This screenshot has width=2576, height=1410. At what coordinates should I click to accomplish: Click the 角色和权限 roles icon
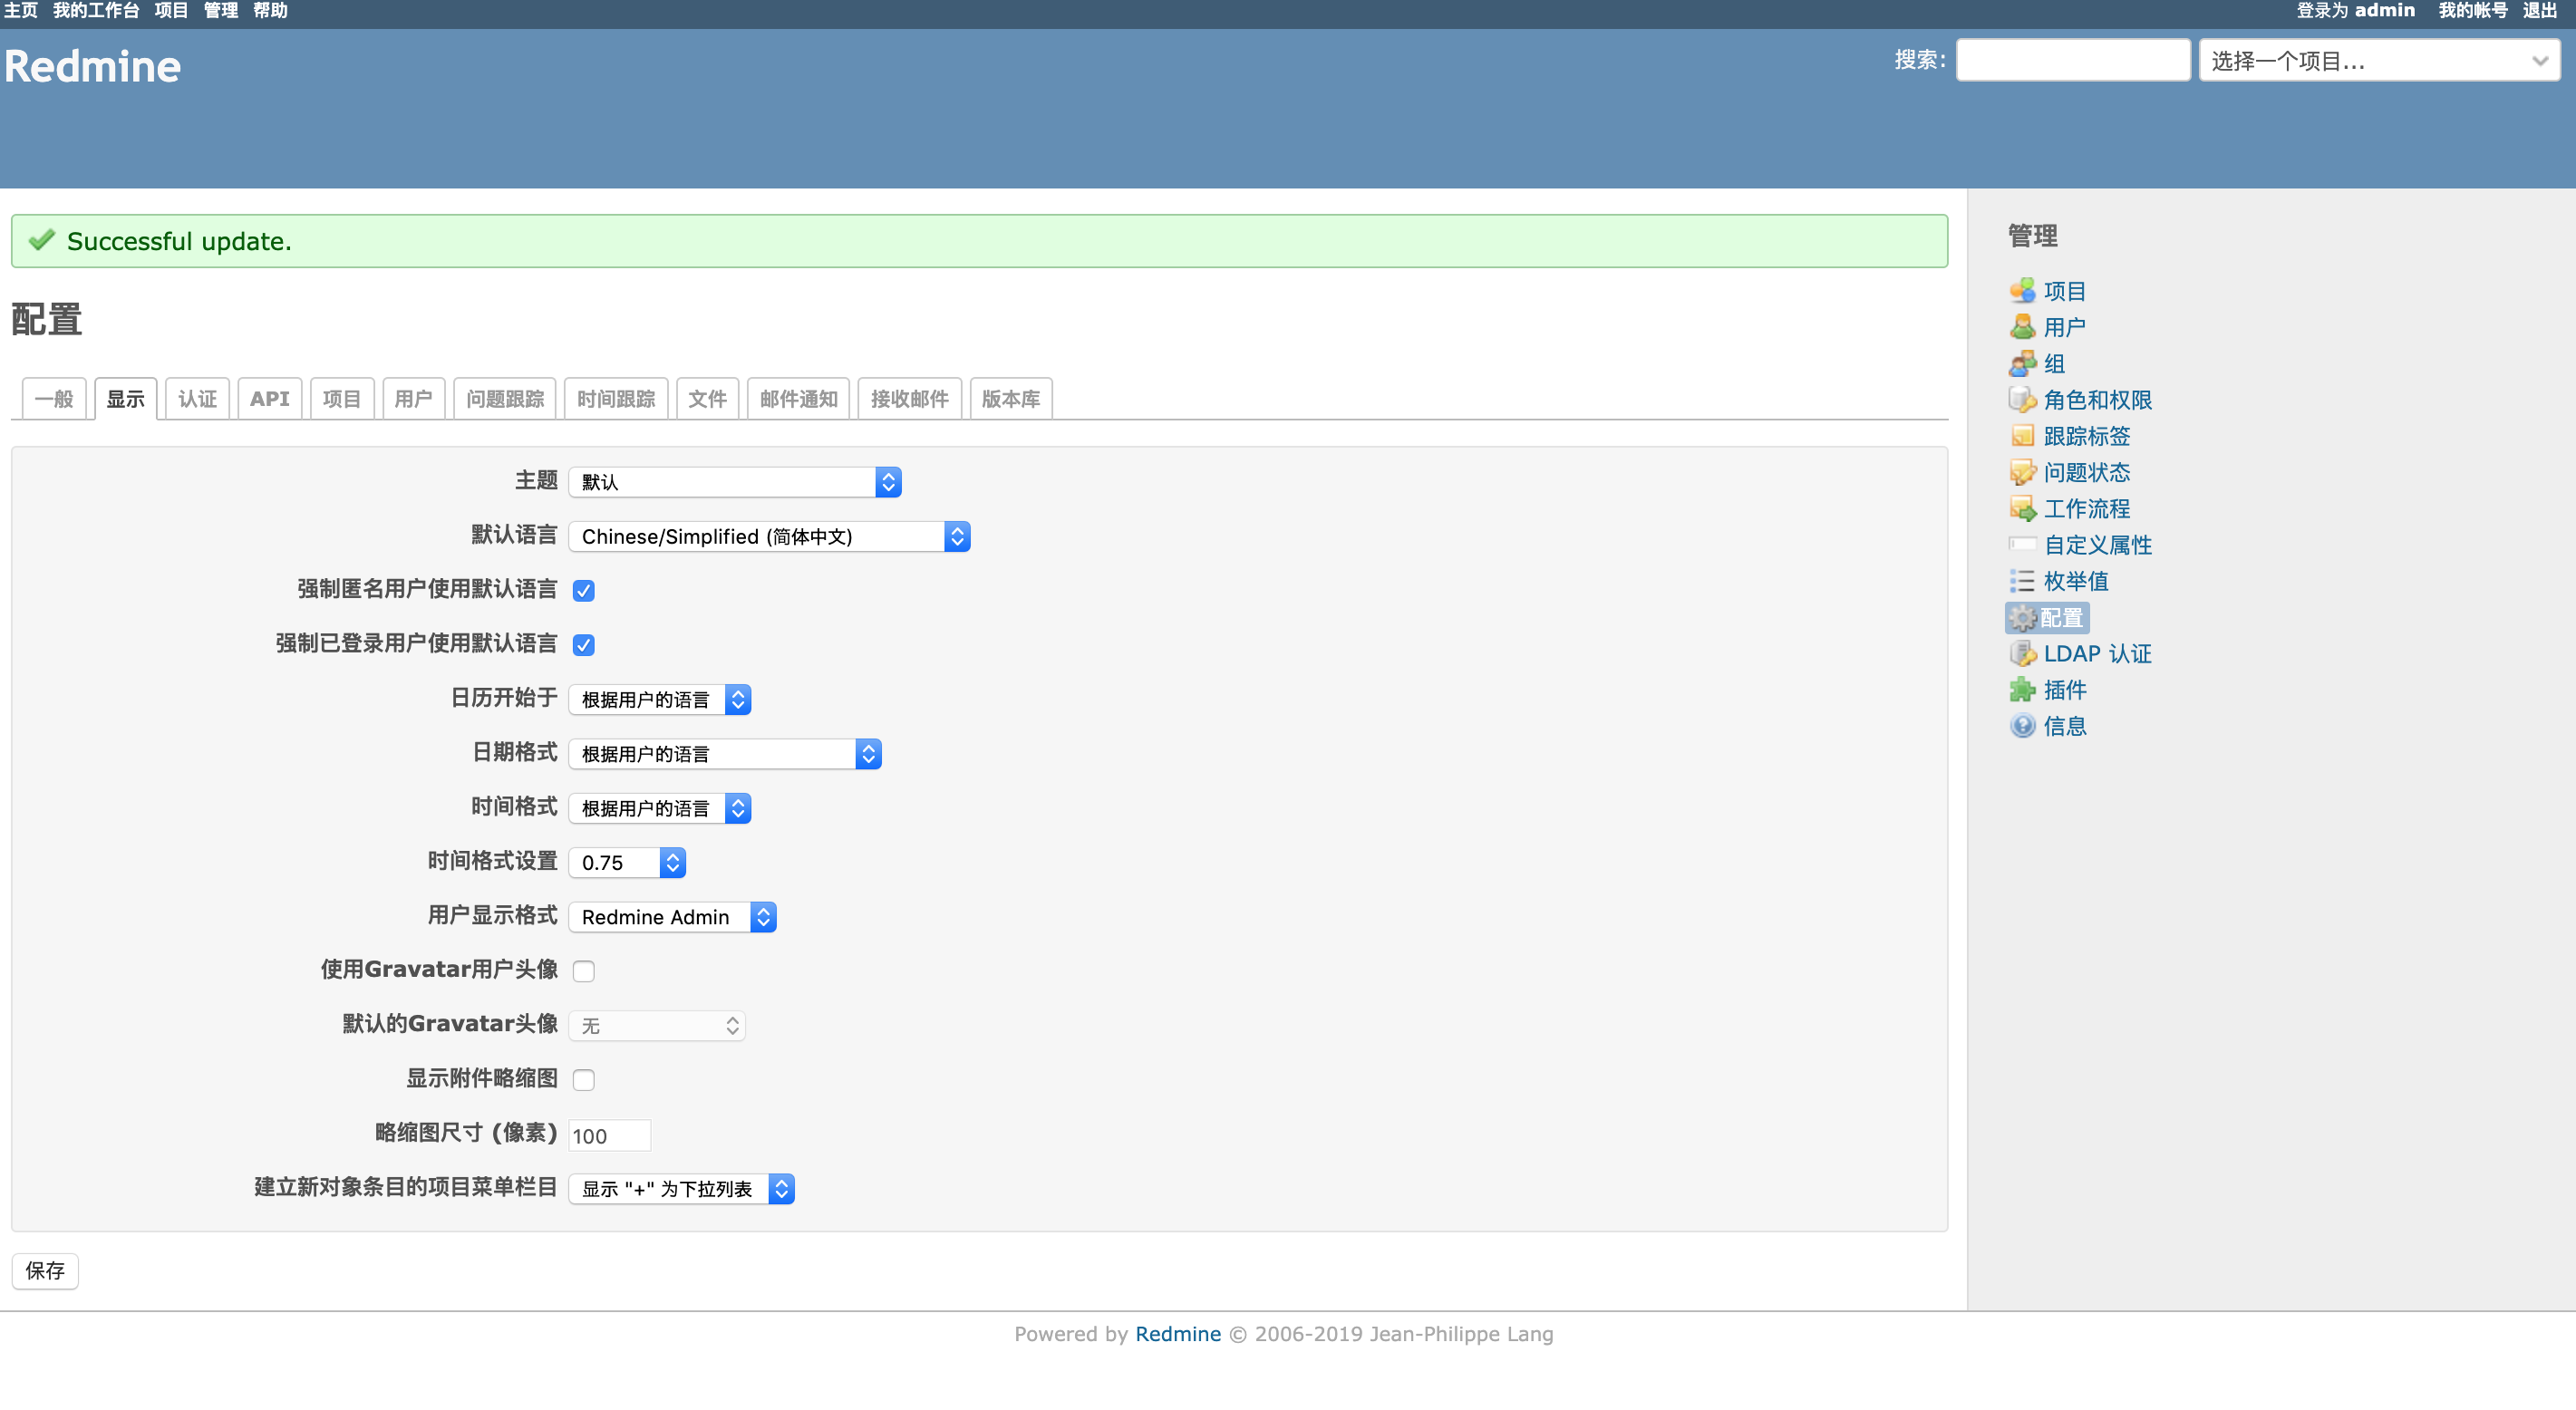click(x=2021, y=400)
